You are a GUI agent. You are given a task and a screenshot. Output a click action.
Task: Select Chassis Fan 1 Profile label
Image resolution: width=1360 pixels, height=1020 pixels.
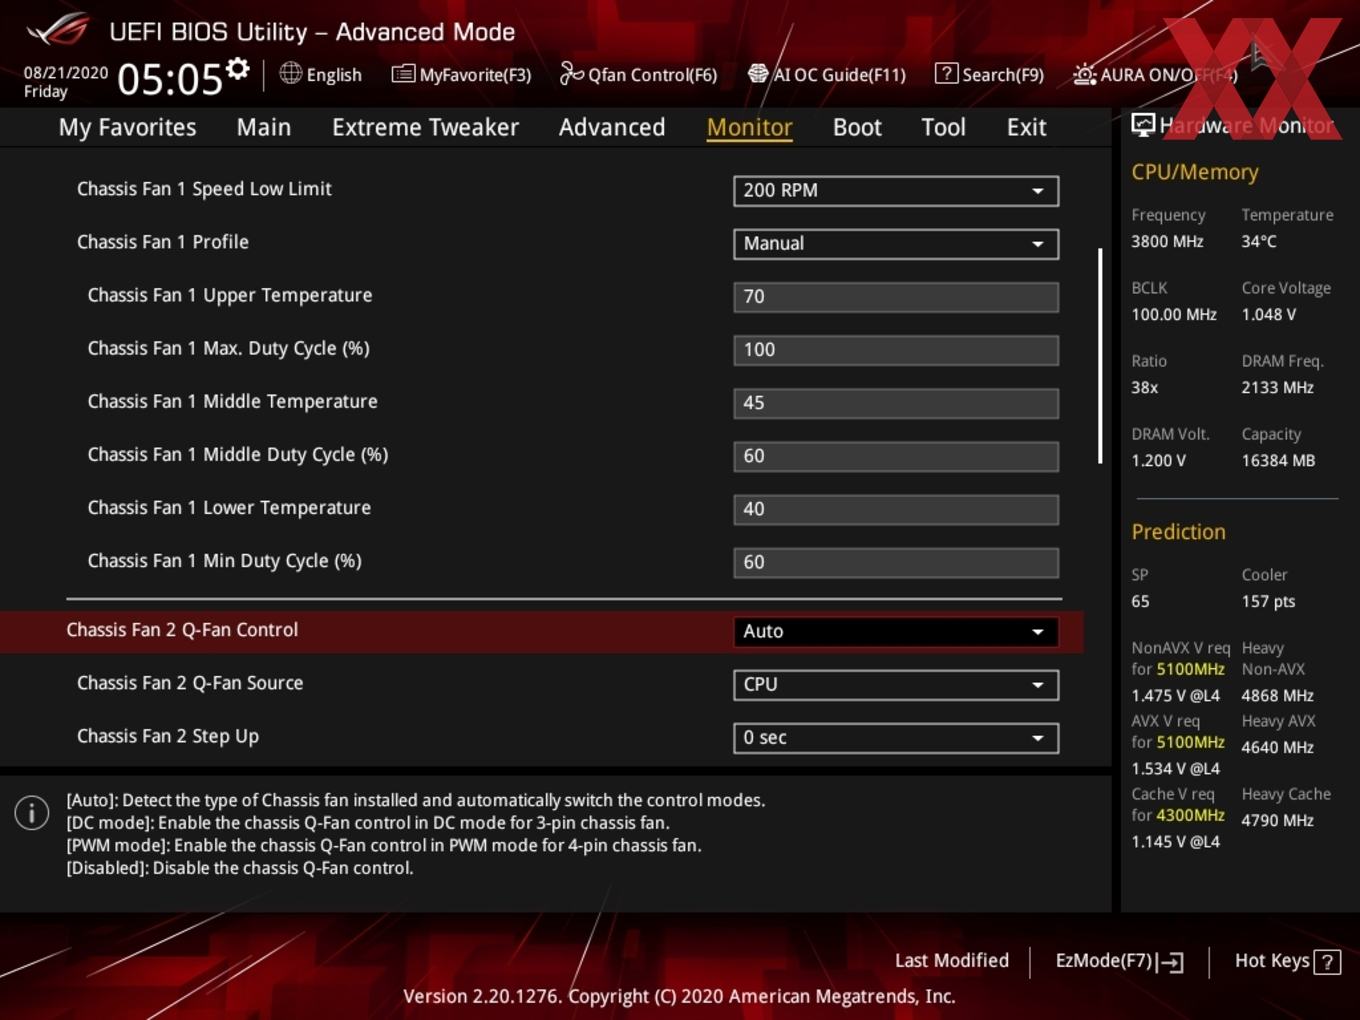(x=163, y=242)
